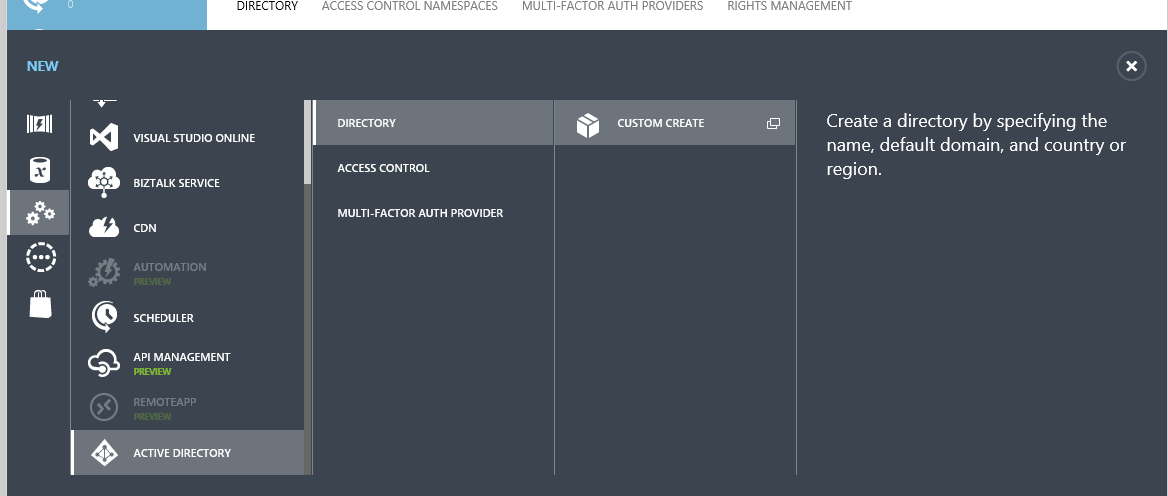The image size is (1168, 496).
Task: Click the sync icon in blue header
Action: coord(35,6)
